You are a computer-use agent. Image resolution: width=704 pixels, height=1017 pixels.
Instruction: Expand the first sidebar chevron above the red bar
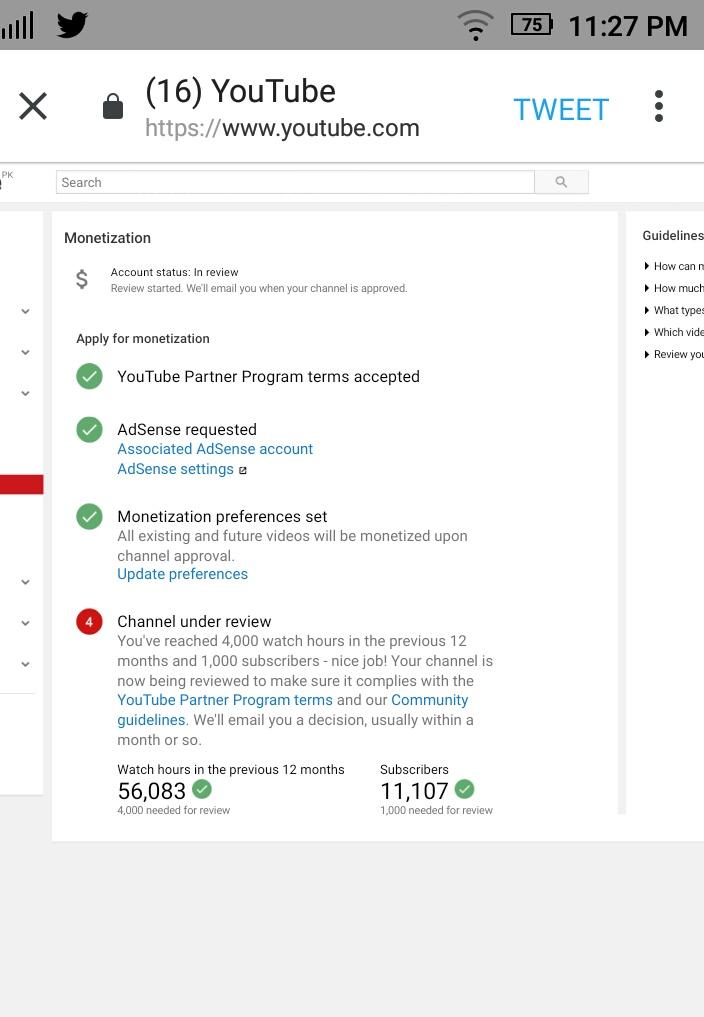[25, 311]
